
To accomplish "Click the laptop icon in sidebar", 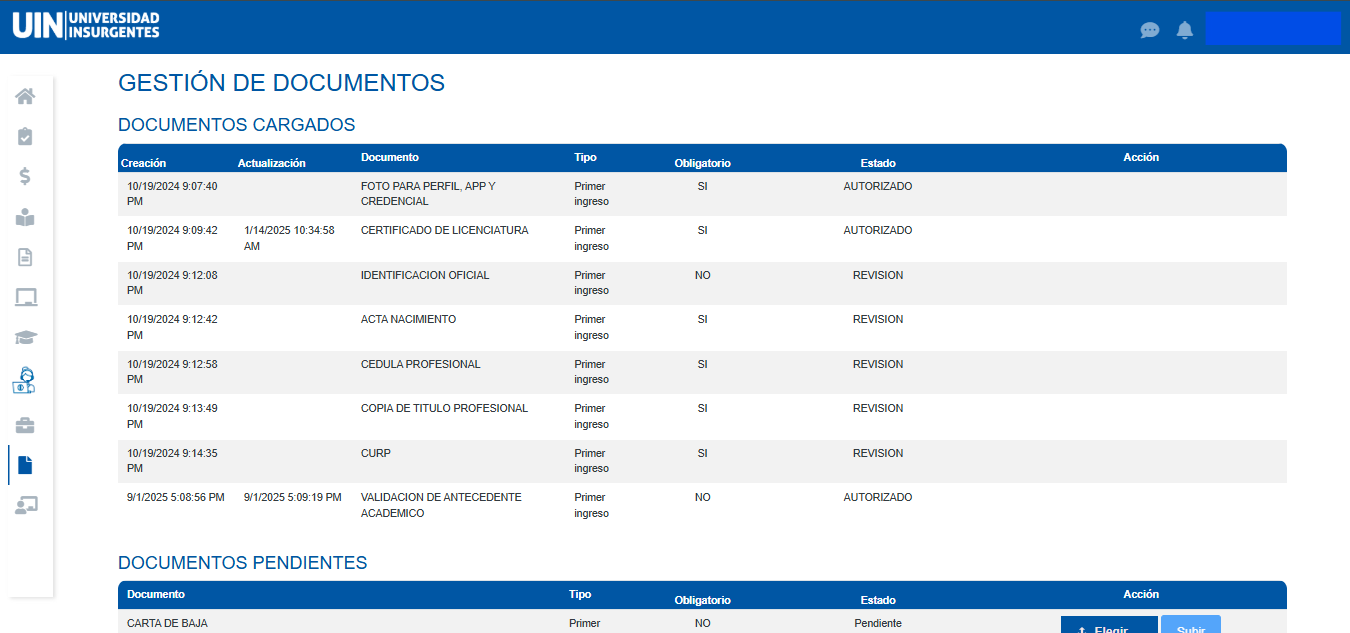I will click(25, 297).
